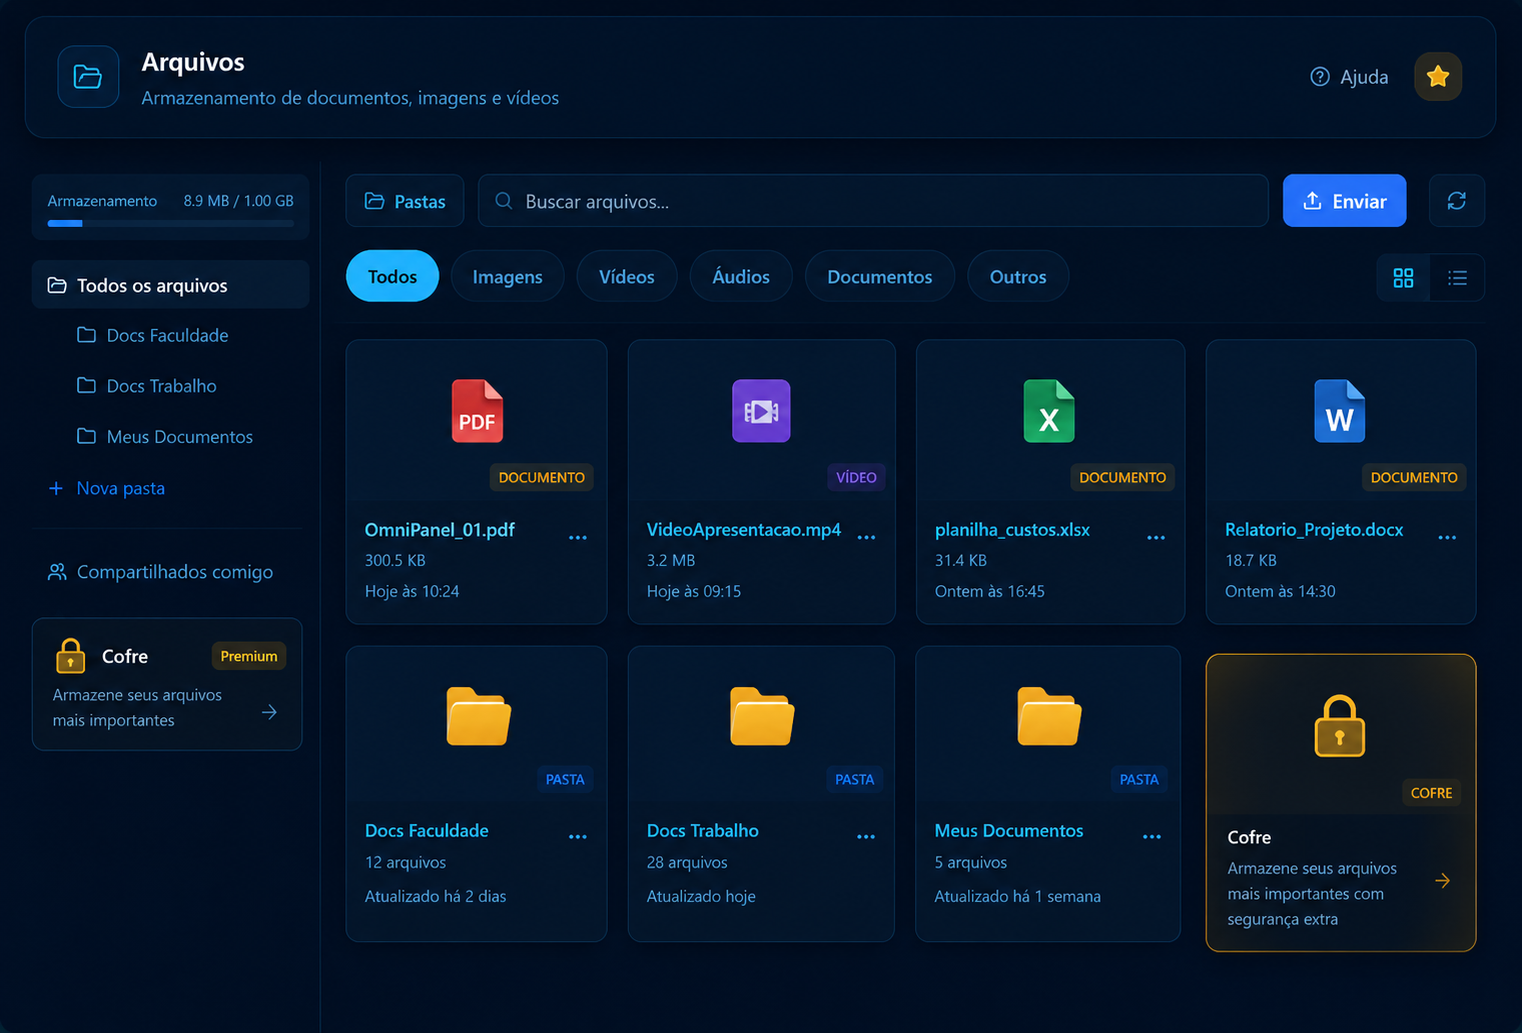
Task: Click the plus icon beside Nova pasta
Action: tap(56, 488)
